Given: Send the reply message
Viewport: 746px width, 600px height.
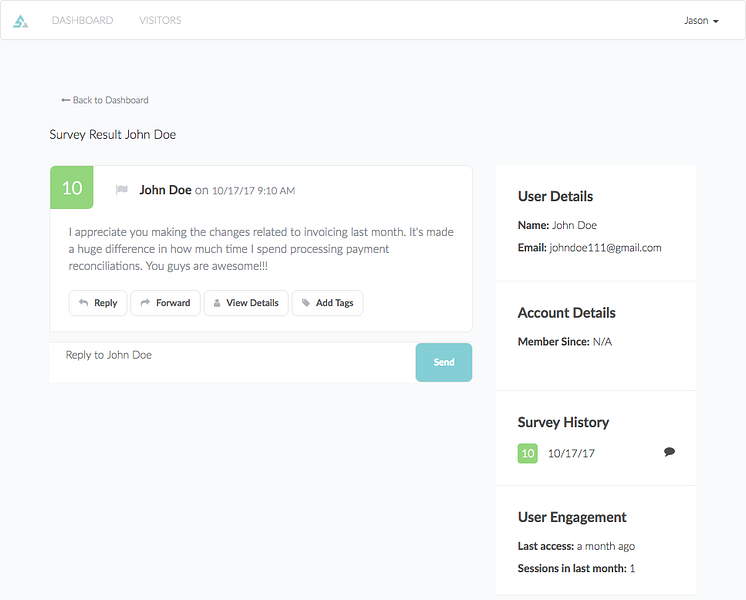Looking at the screenshot, I should click(444, 362).
